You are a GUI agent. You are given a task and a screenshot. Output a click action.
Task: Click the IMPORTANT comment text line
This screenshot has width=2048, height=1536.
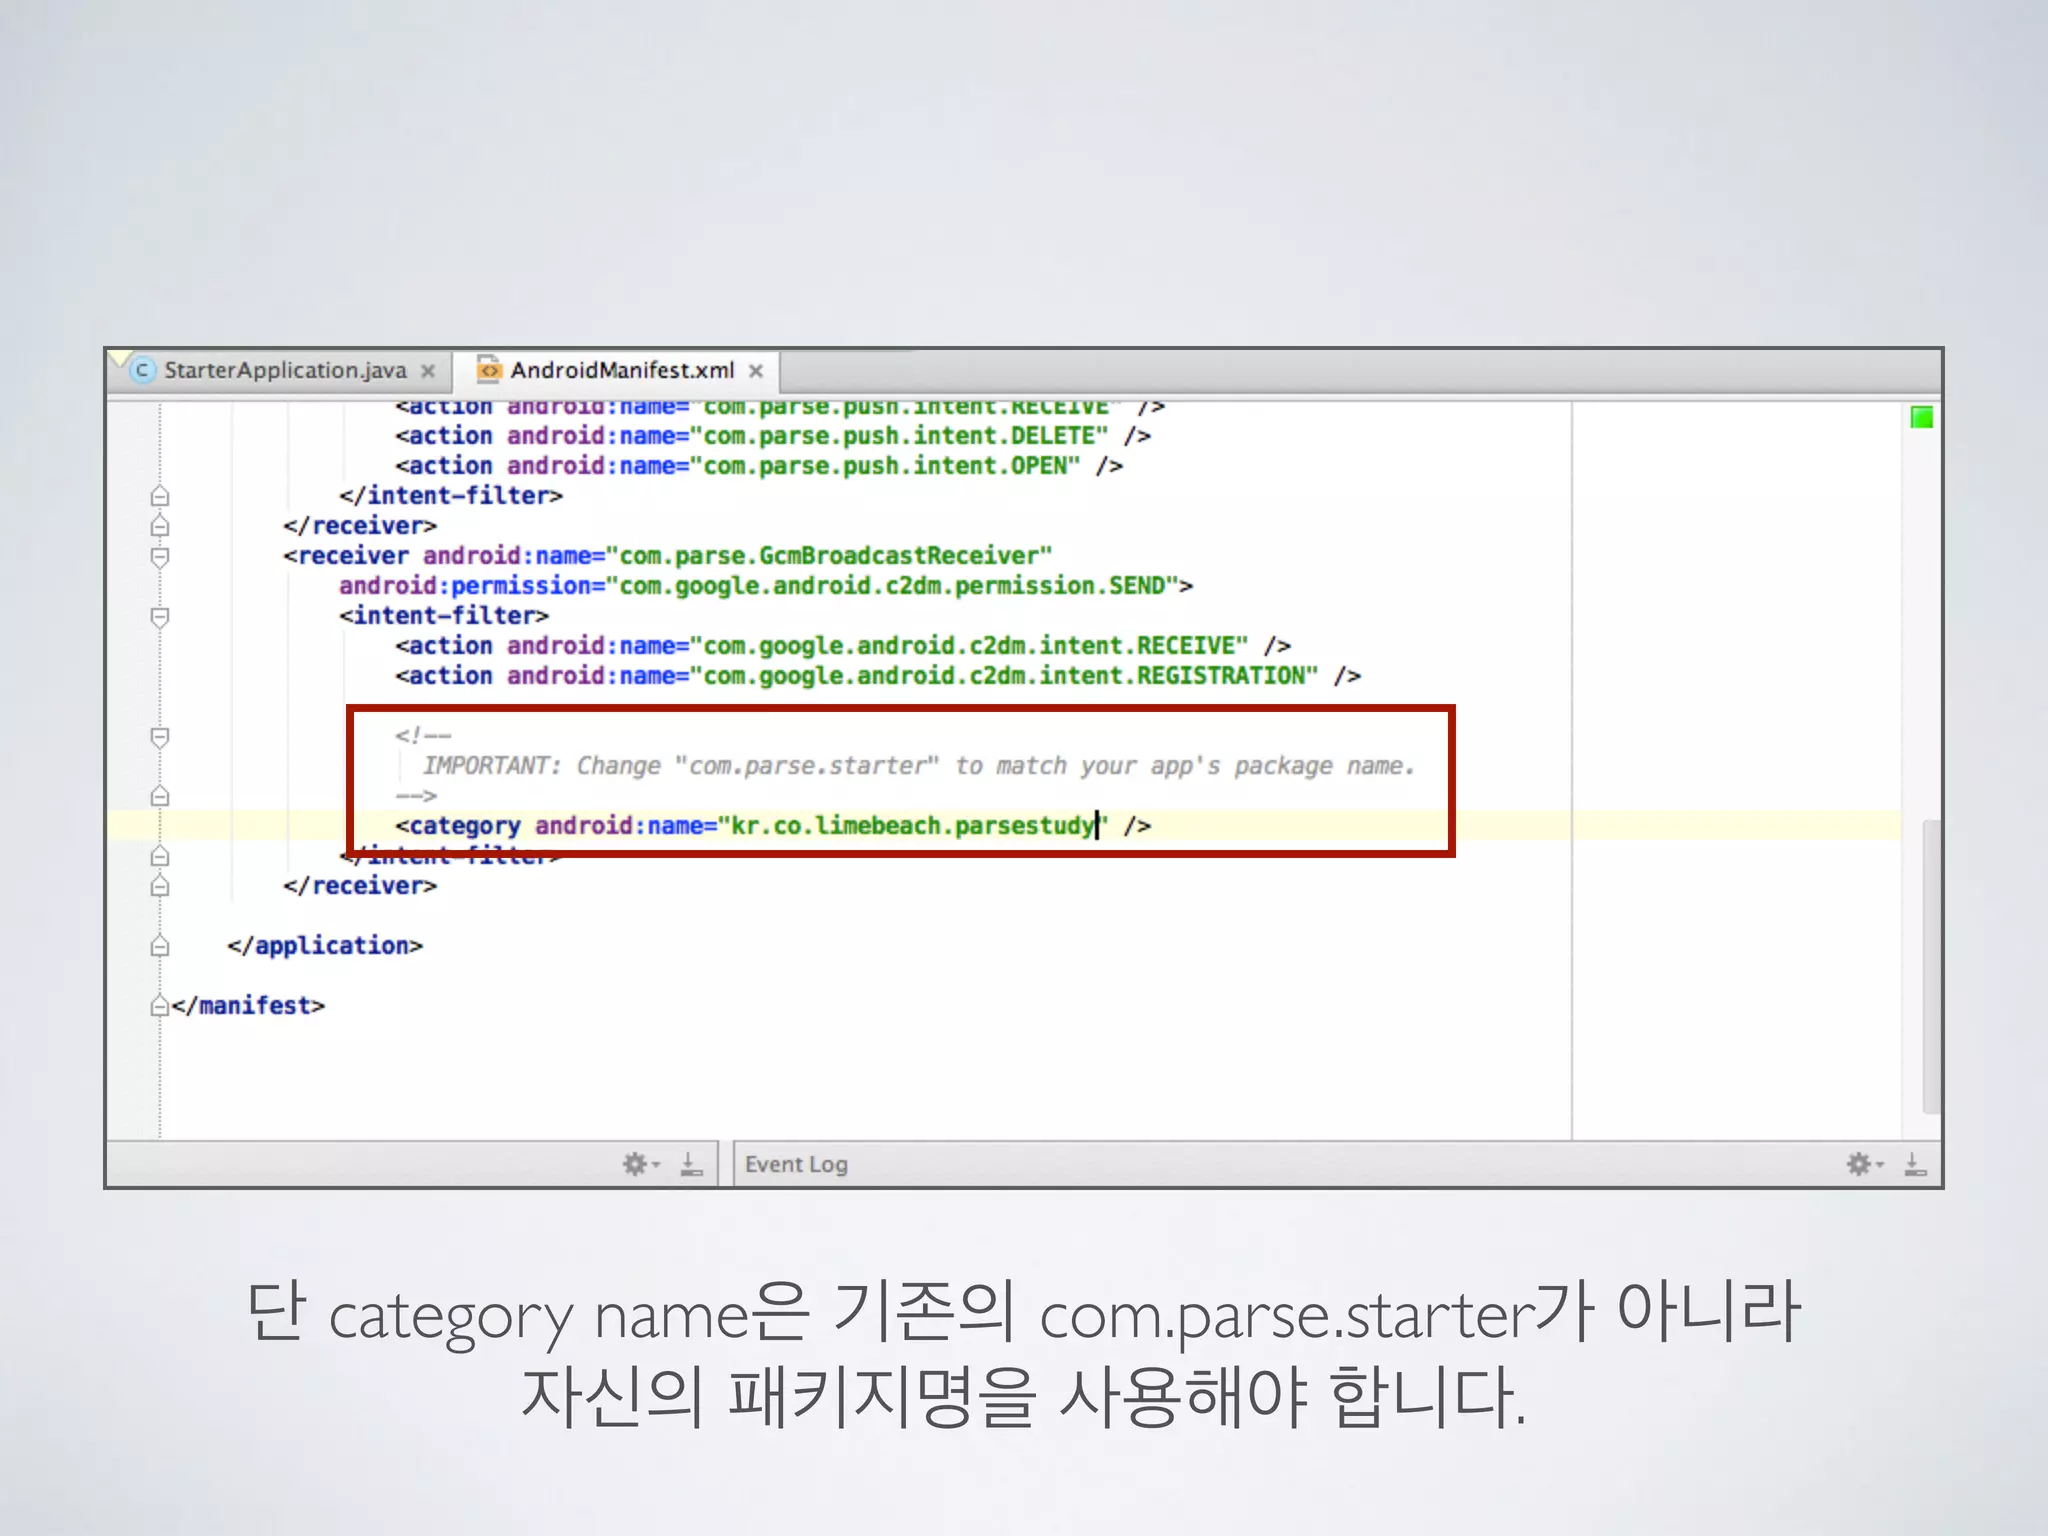click(x=918, y=766)
